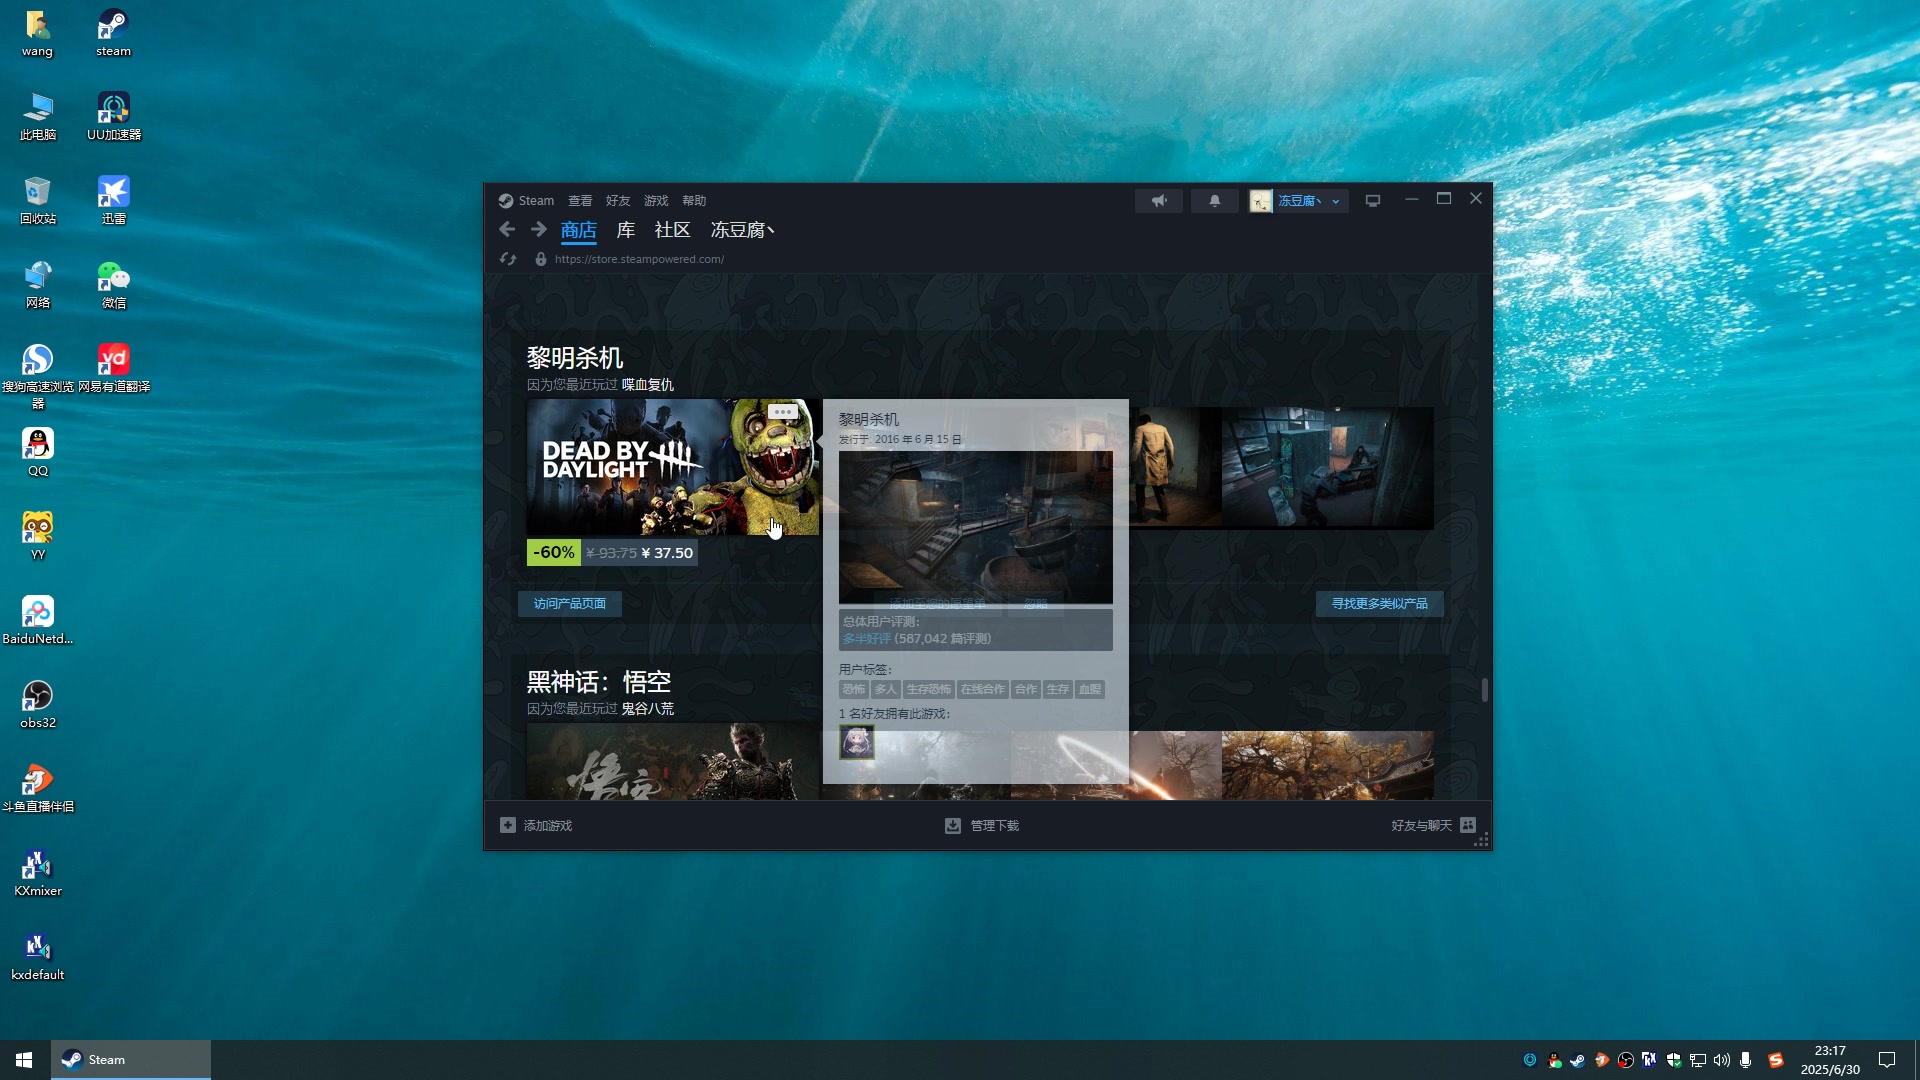1920x1080 pixels.
Task: Open the BaiduNetdisk desktop icon
Action: click(38, 621)
